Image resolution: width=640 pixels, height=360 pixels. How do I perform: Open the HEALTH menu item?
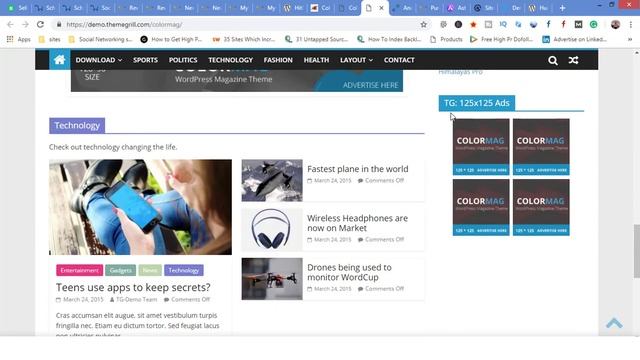tap(316, 60)
